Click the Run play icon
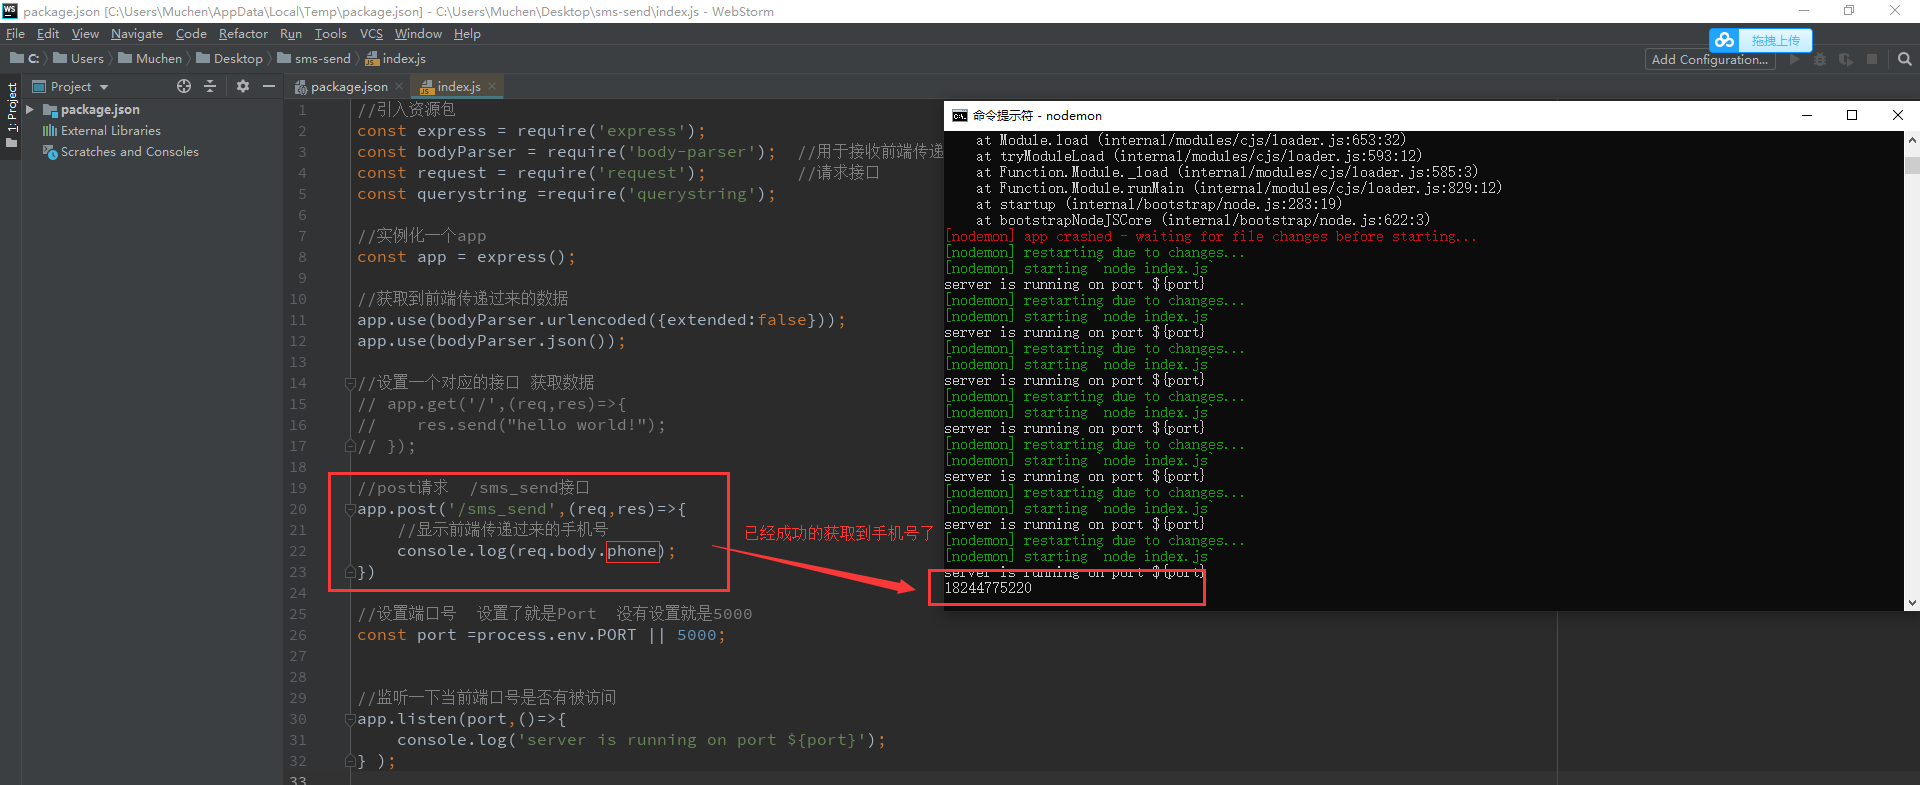1920x785 pixels. 1794,60
